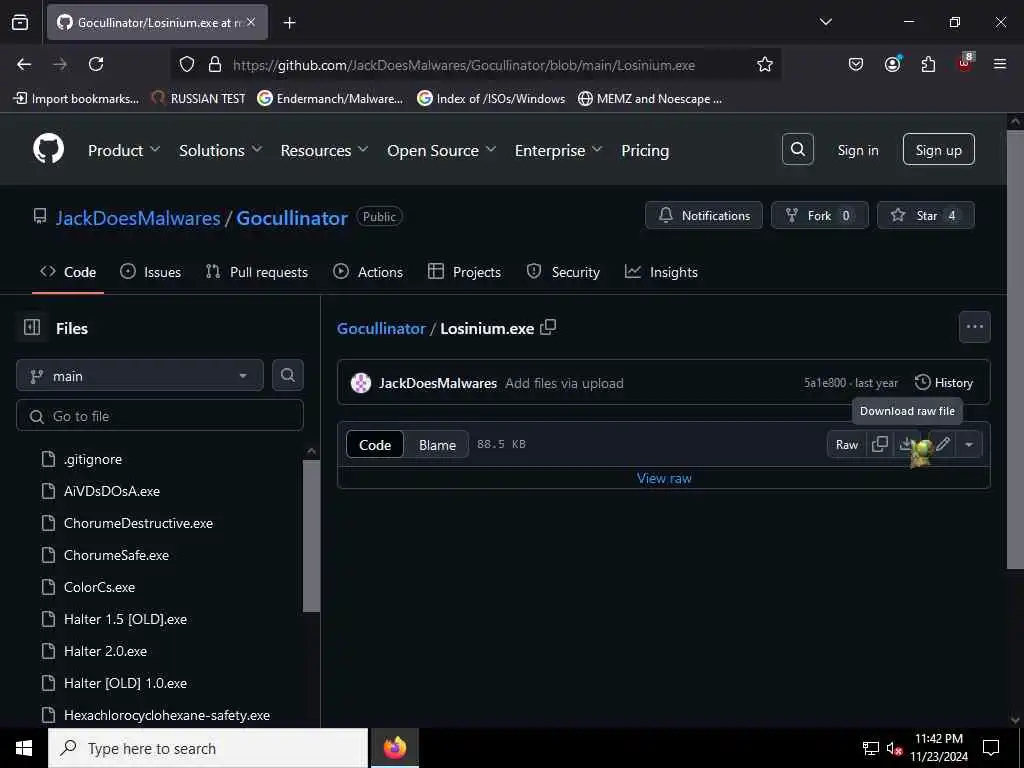Click the Firefox back arrow
Image resolution: width=1024 pixels, height=768 pixels.
[x=24, y=64]
